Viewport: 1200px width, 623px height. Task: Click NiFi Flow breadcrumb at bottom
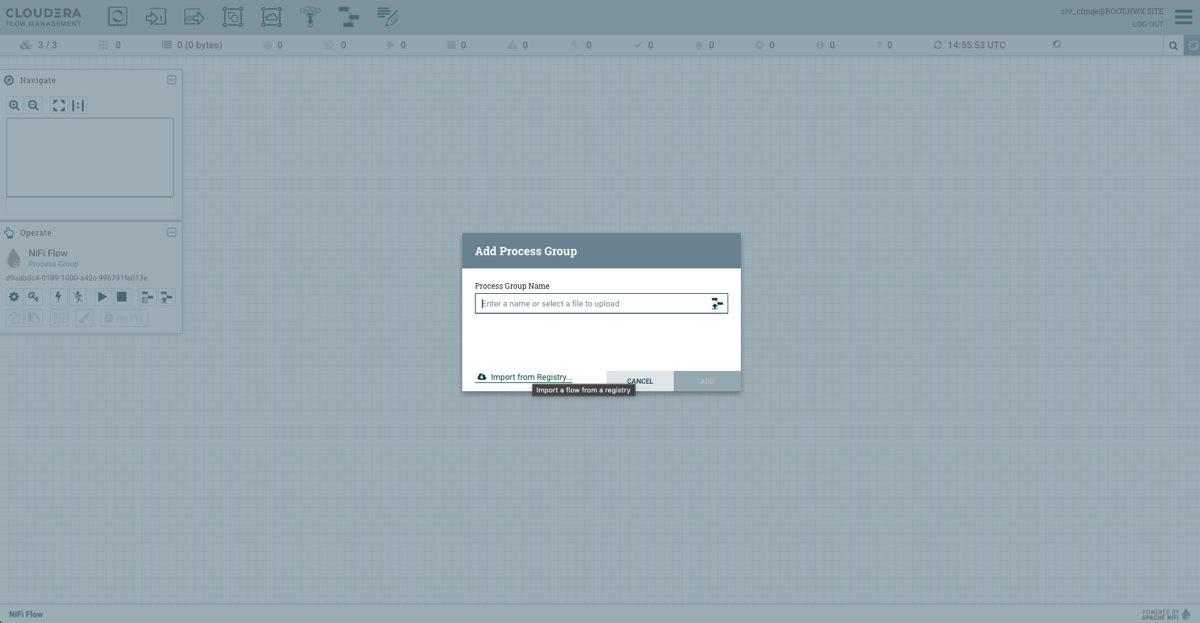26,614
